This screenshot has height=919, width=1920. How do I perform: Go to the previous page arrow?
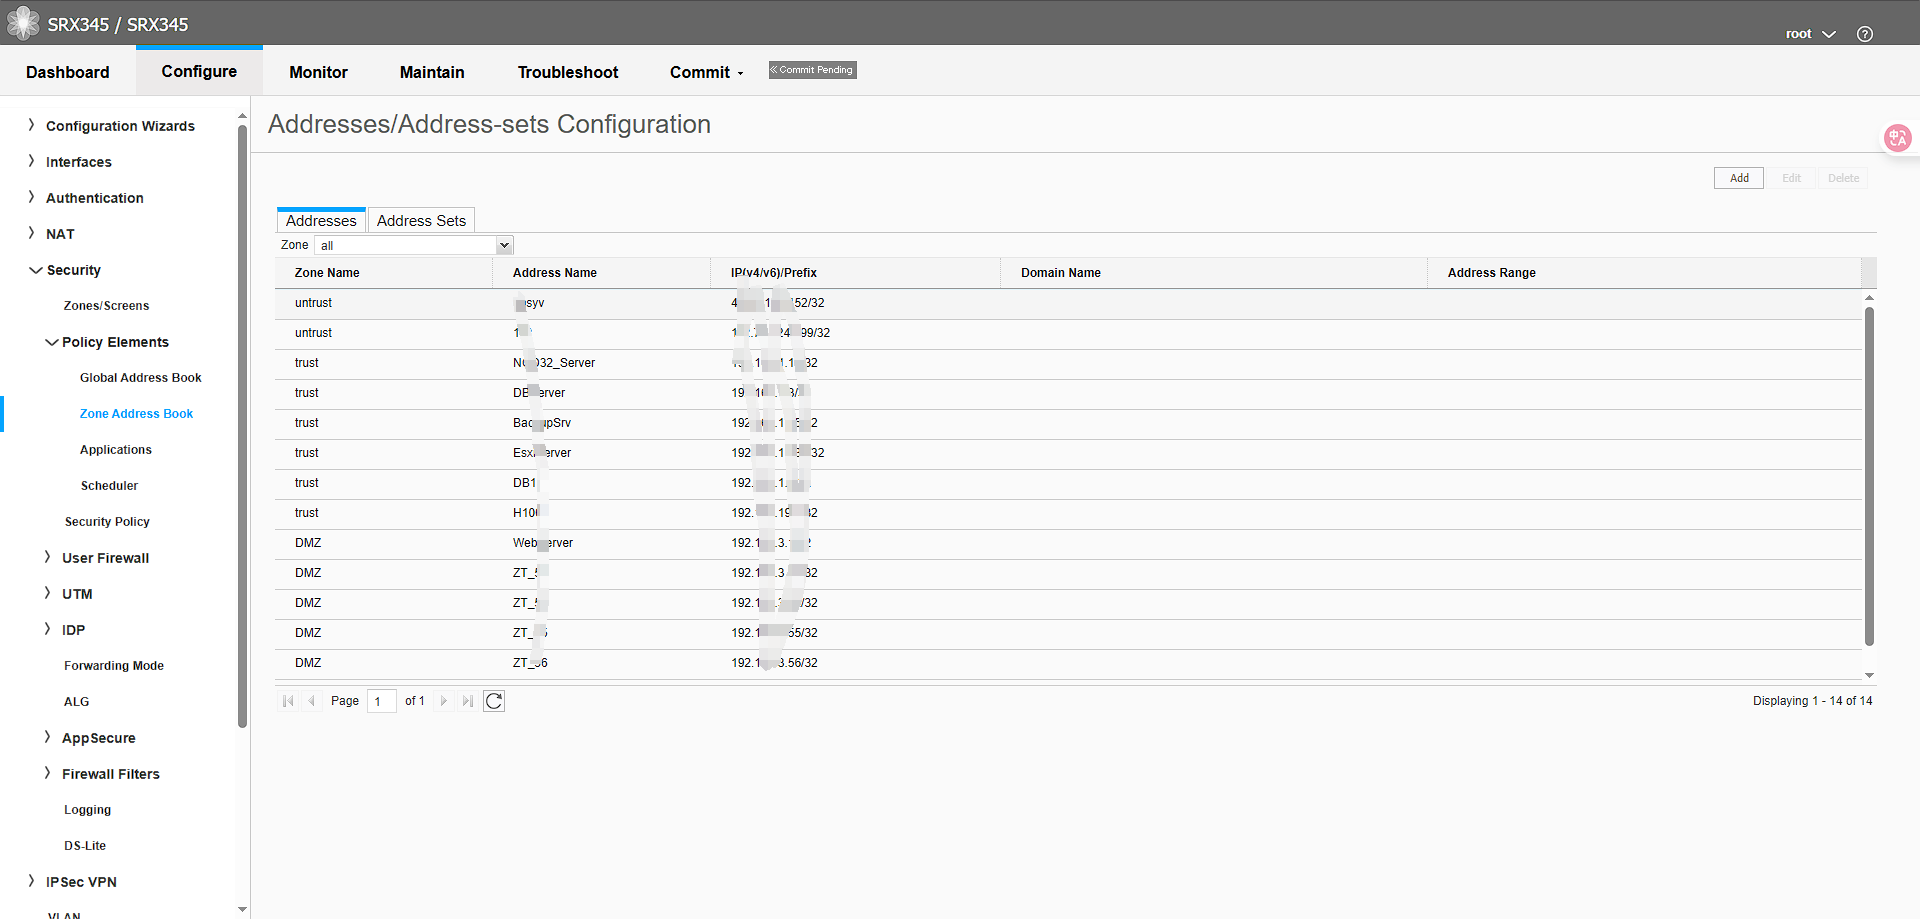(312, 701)
